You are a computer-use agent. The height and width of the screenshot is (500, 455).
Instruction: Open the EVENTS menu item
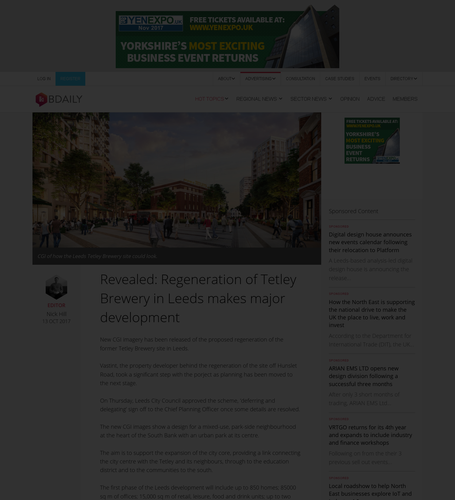(x=372, y=79)
